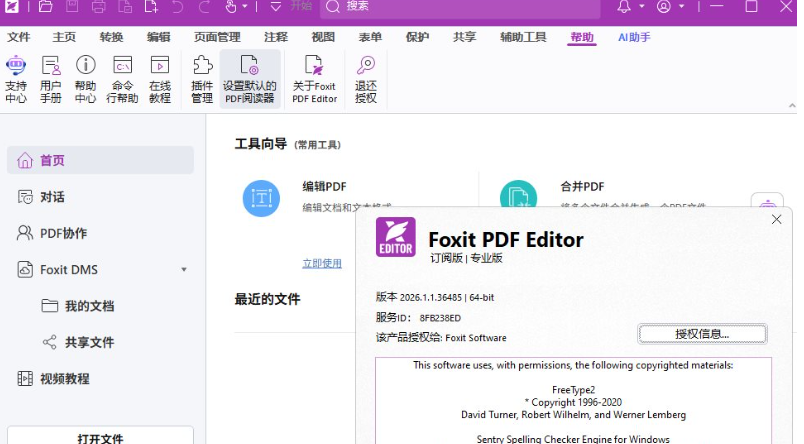Select the Hand tool icon in title bar
Screen dimensions: 804x444
[x=231, y=7]
